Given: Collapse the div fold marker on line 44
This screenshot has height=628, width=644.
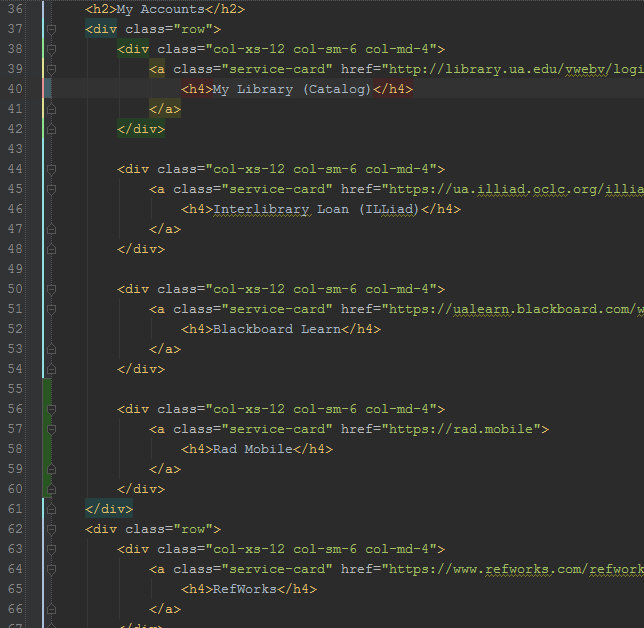Looking at the screenshot, I should point(51,169).
